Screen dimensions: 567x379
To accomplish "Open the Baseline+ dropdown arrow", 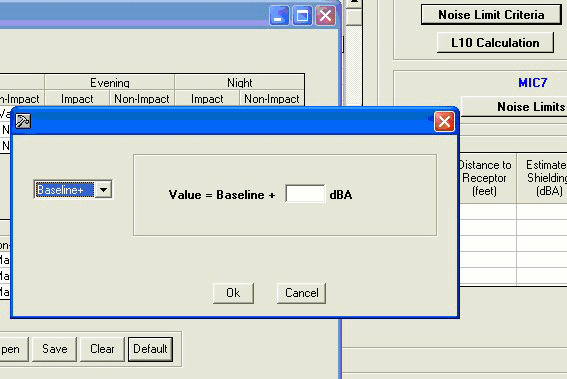I will pyautogui.click(x=103, y=190).
